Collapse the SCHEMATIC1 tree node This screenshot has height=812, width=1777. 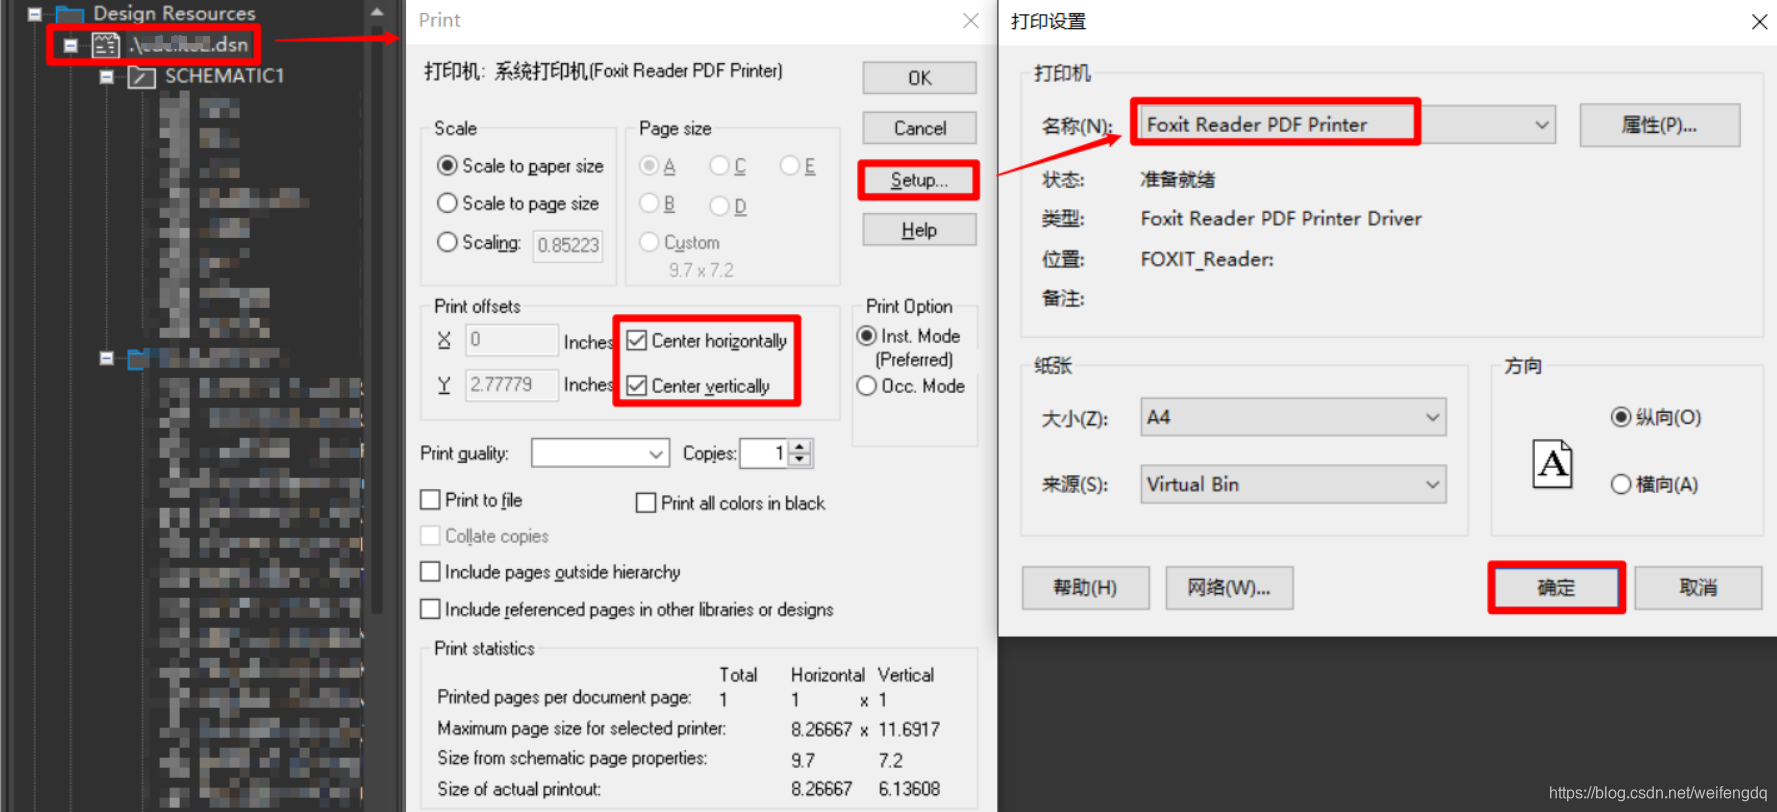pos(107,77)
